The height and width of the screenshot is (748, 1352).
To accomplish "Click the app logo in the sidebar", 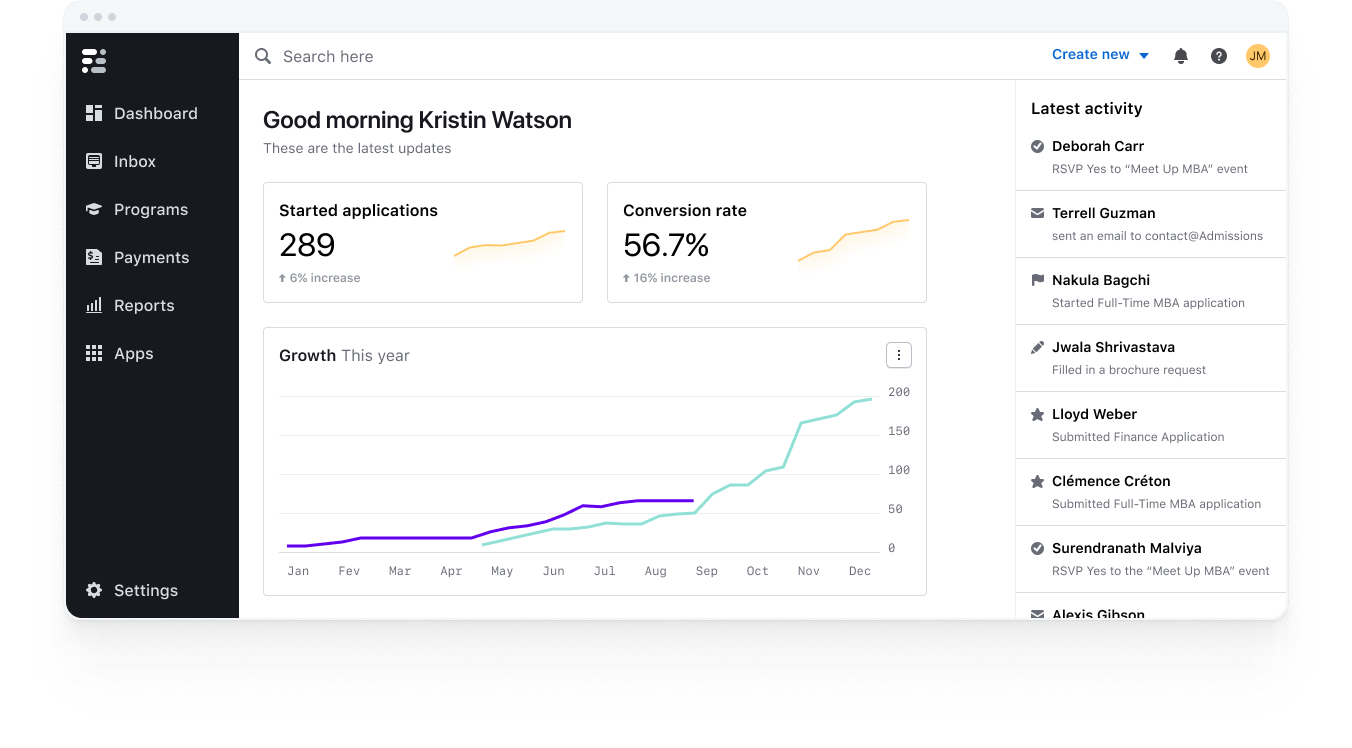I will [94, 61].
